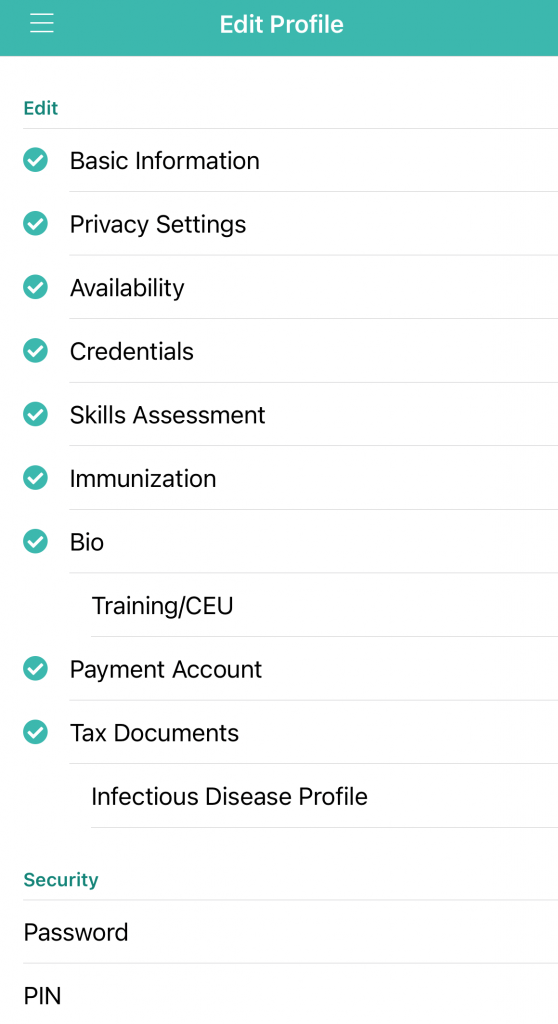The height and width of the screenshot is (1024, 558).
Task: Tap the Privacy Settings checkmark icon
Action: [35, 223]
